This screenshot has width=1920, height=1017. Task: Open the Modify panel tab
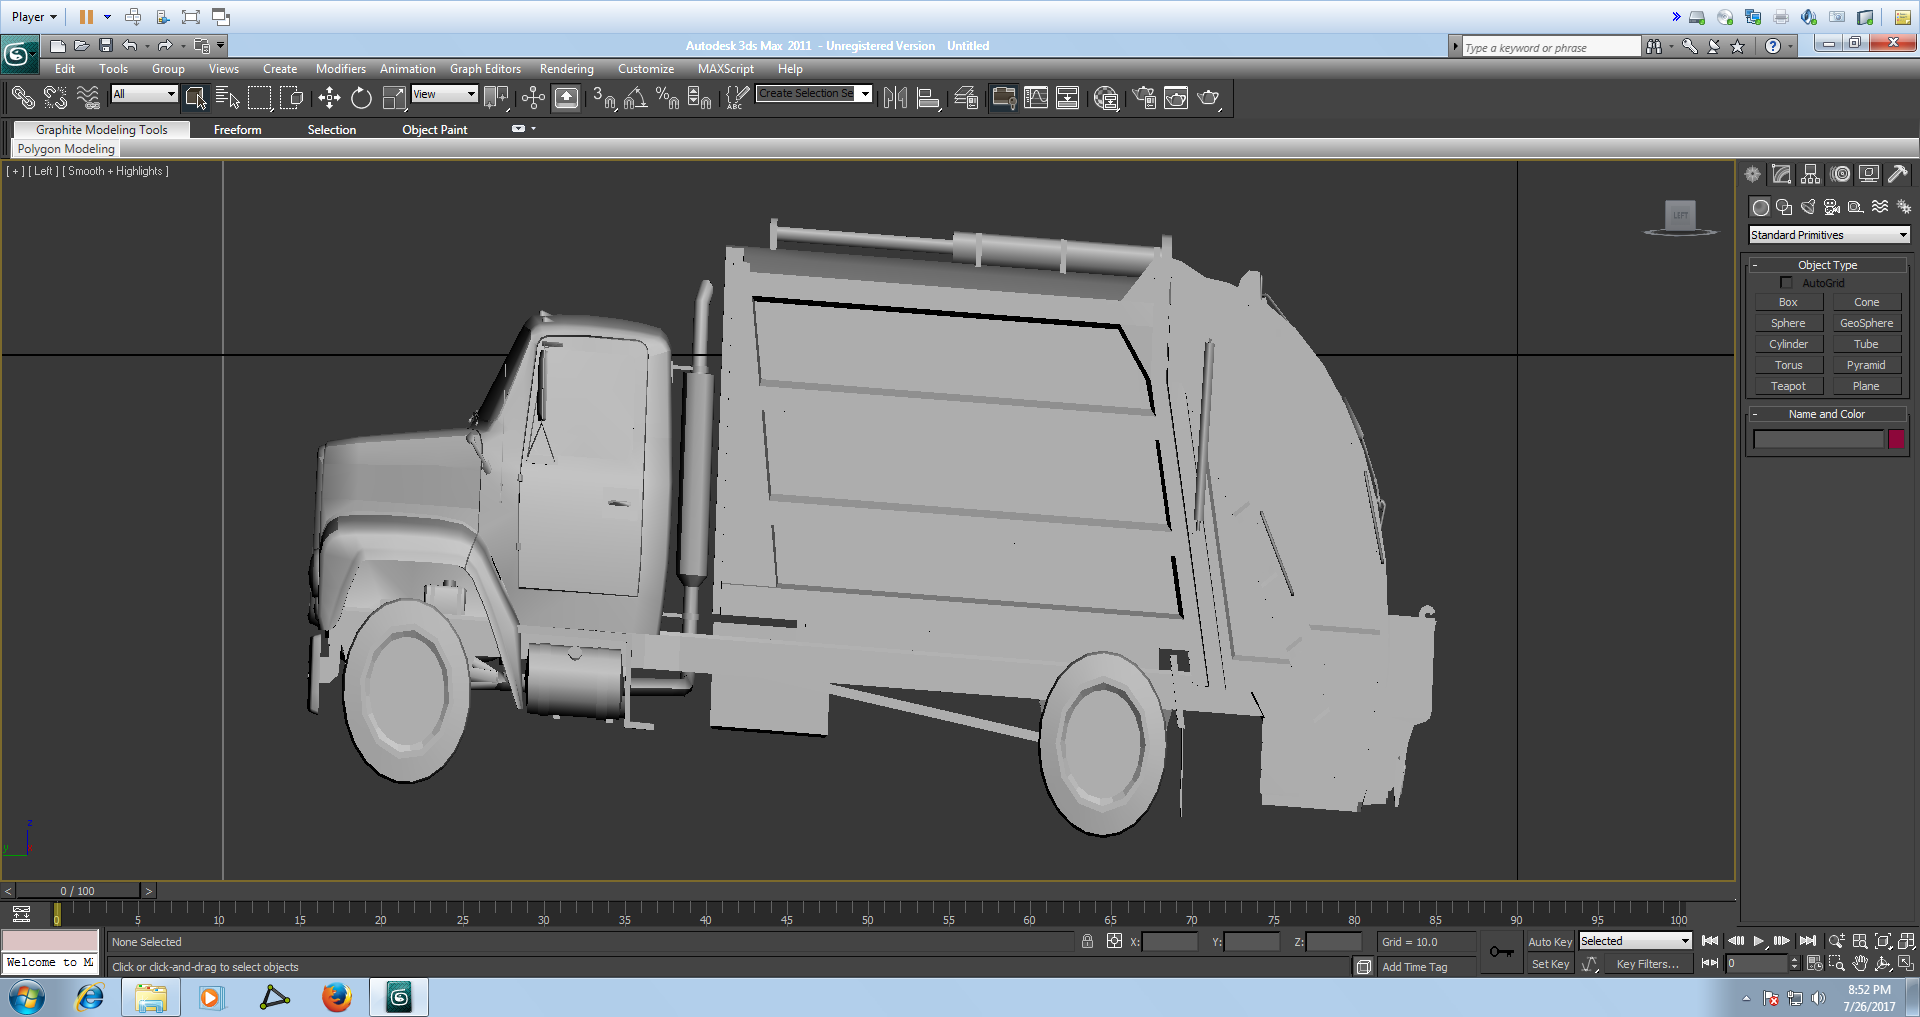pyautogui.click(x=1781, y=174)
